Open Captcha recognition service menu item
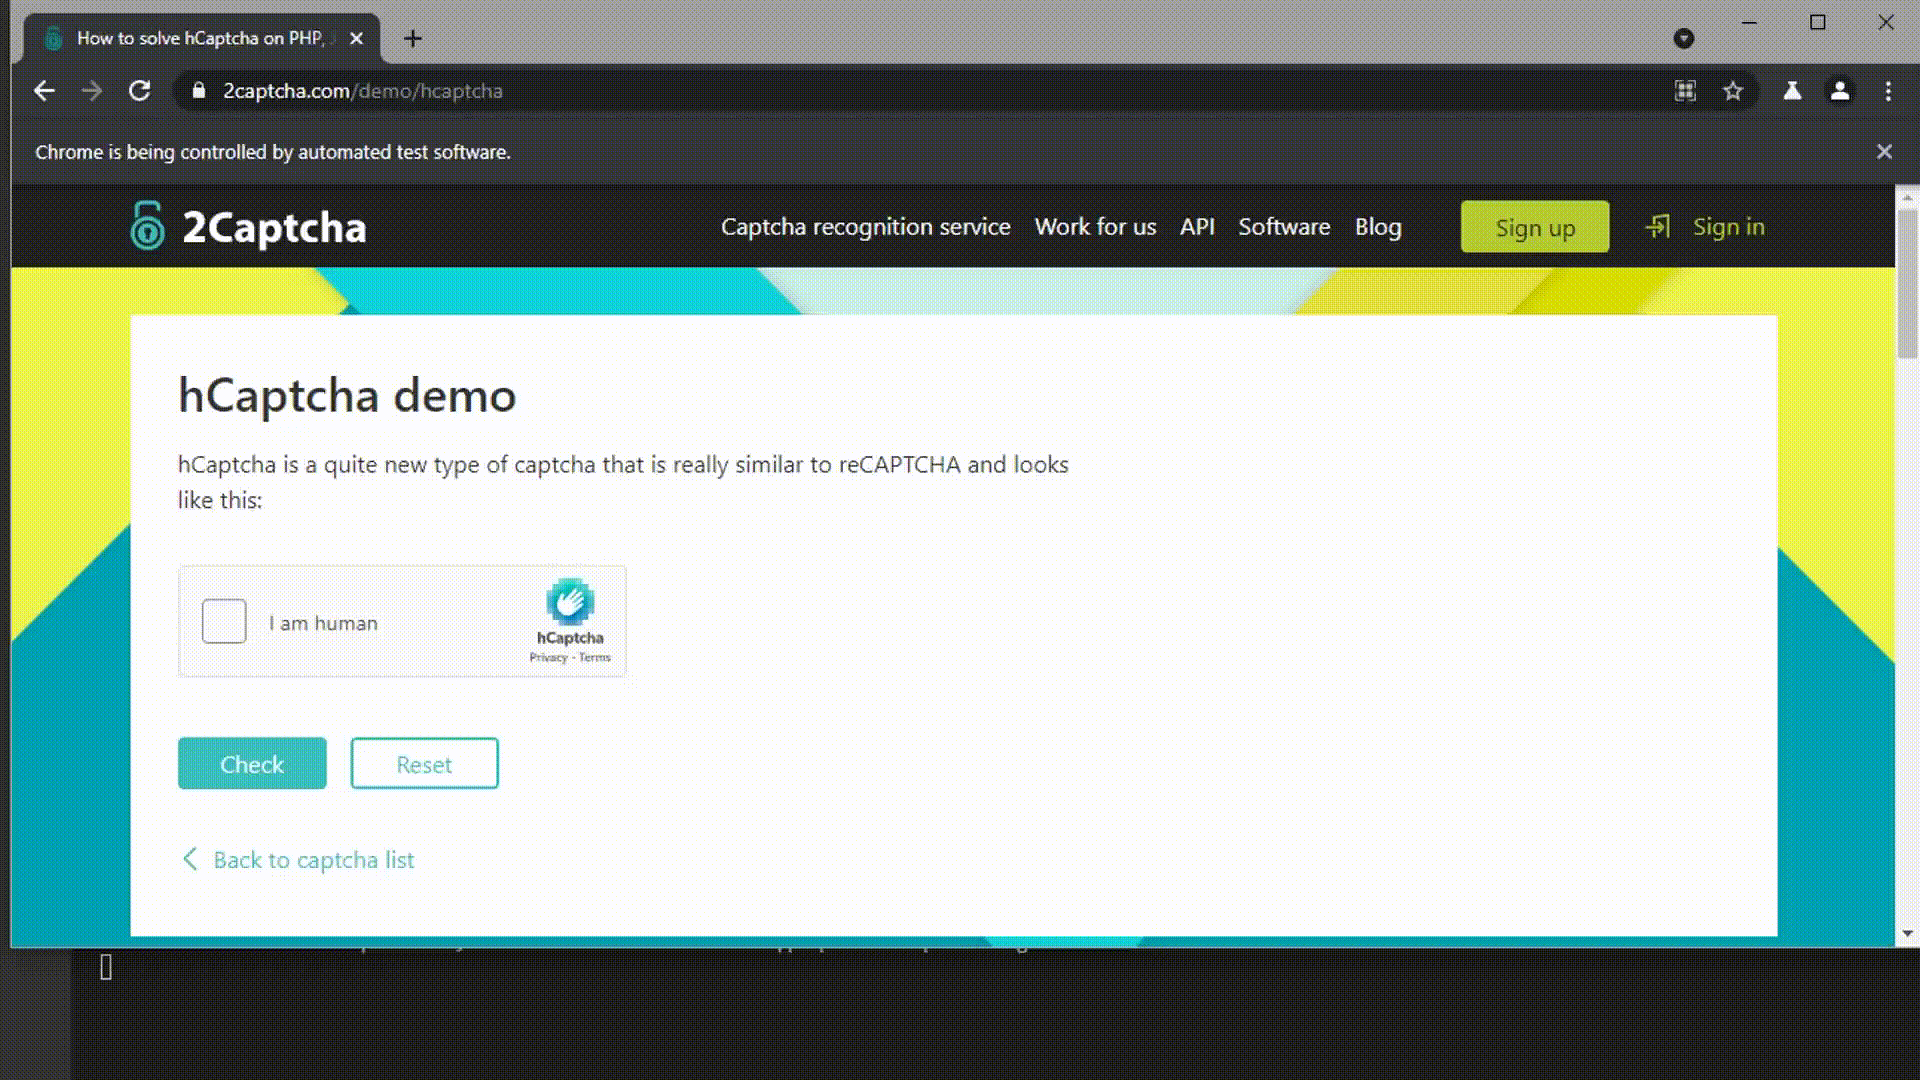 tap(865, 227)
